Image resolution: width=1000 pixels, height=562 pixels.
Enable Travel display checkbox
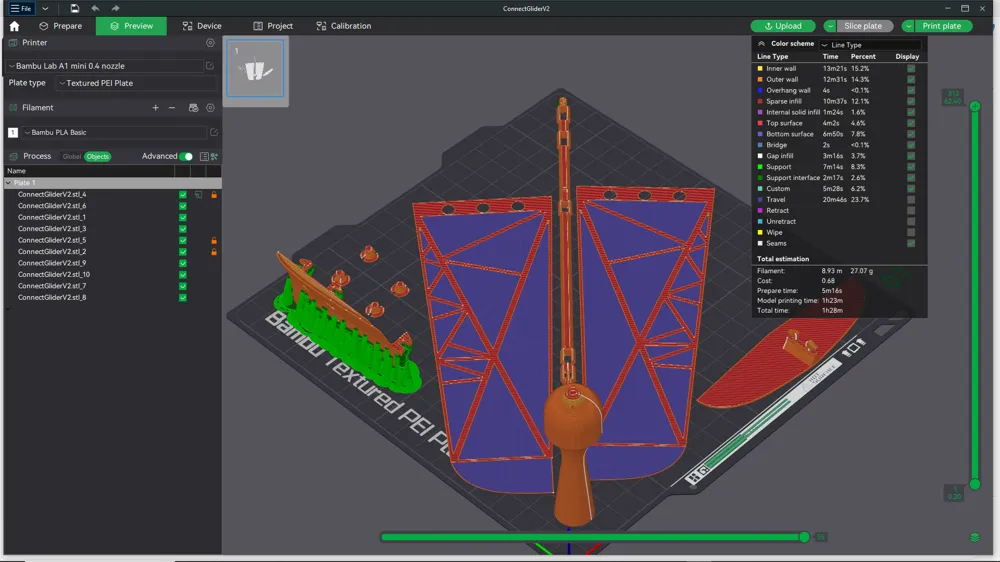tap(911, 200)
